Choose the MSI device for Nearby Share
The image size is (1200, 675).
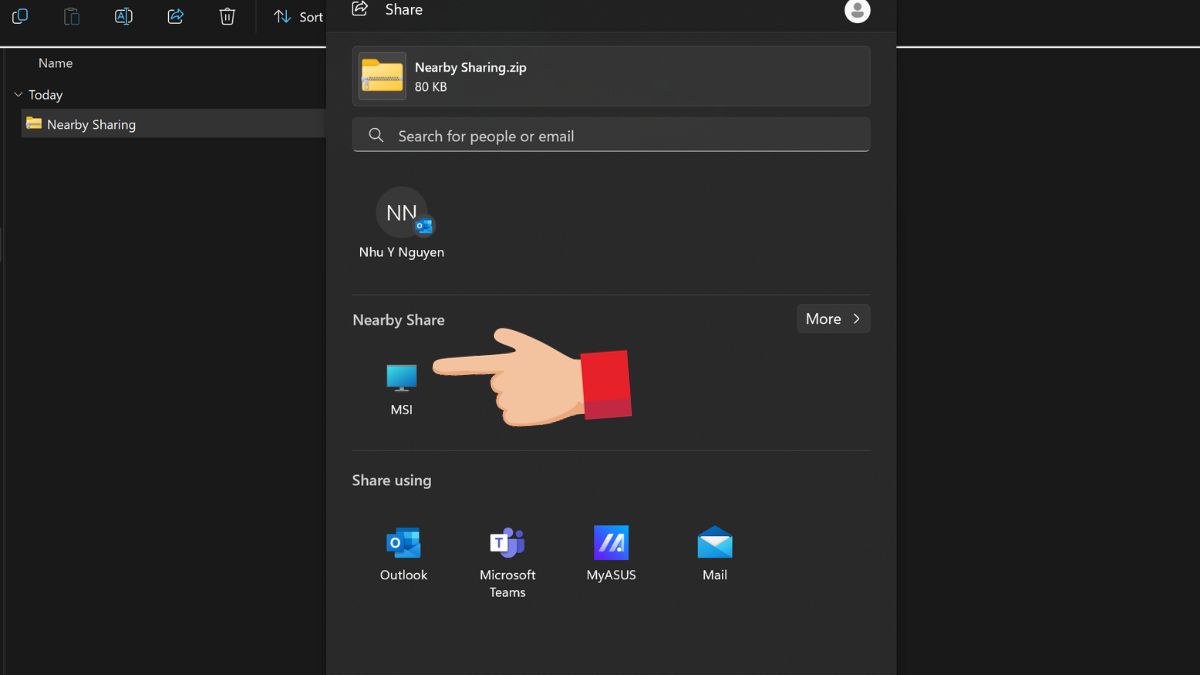(401, 388)
